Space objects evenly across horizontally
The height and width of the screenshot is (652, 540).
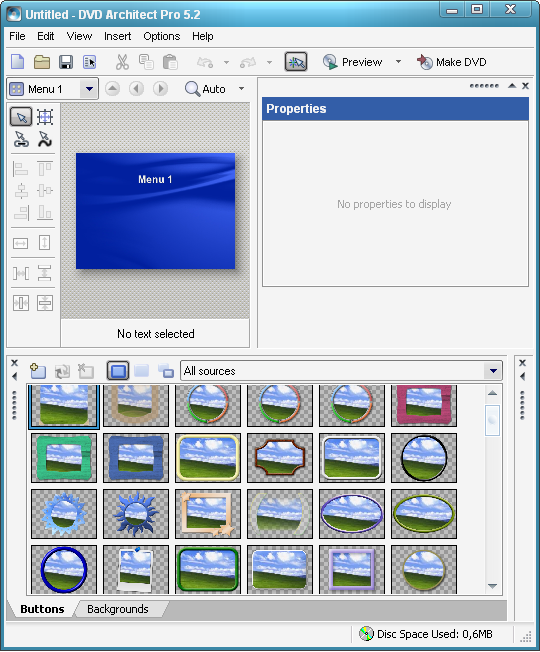point(21,273)
